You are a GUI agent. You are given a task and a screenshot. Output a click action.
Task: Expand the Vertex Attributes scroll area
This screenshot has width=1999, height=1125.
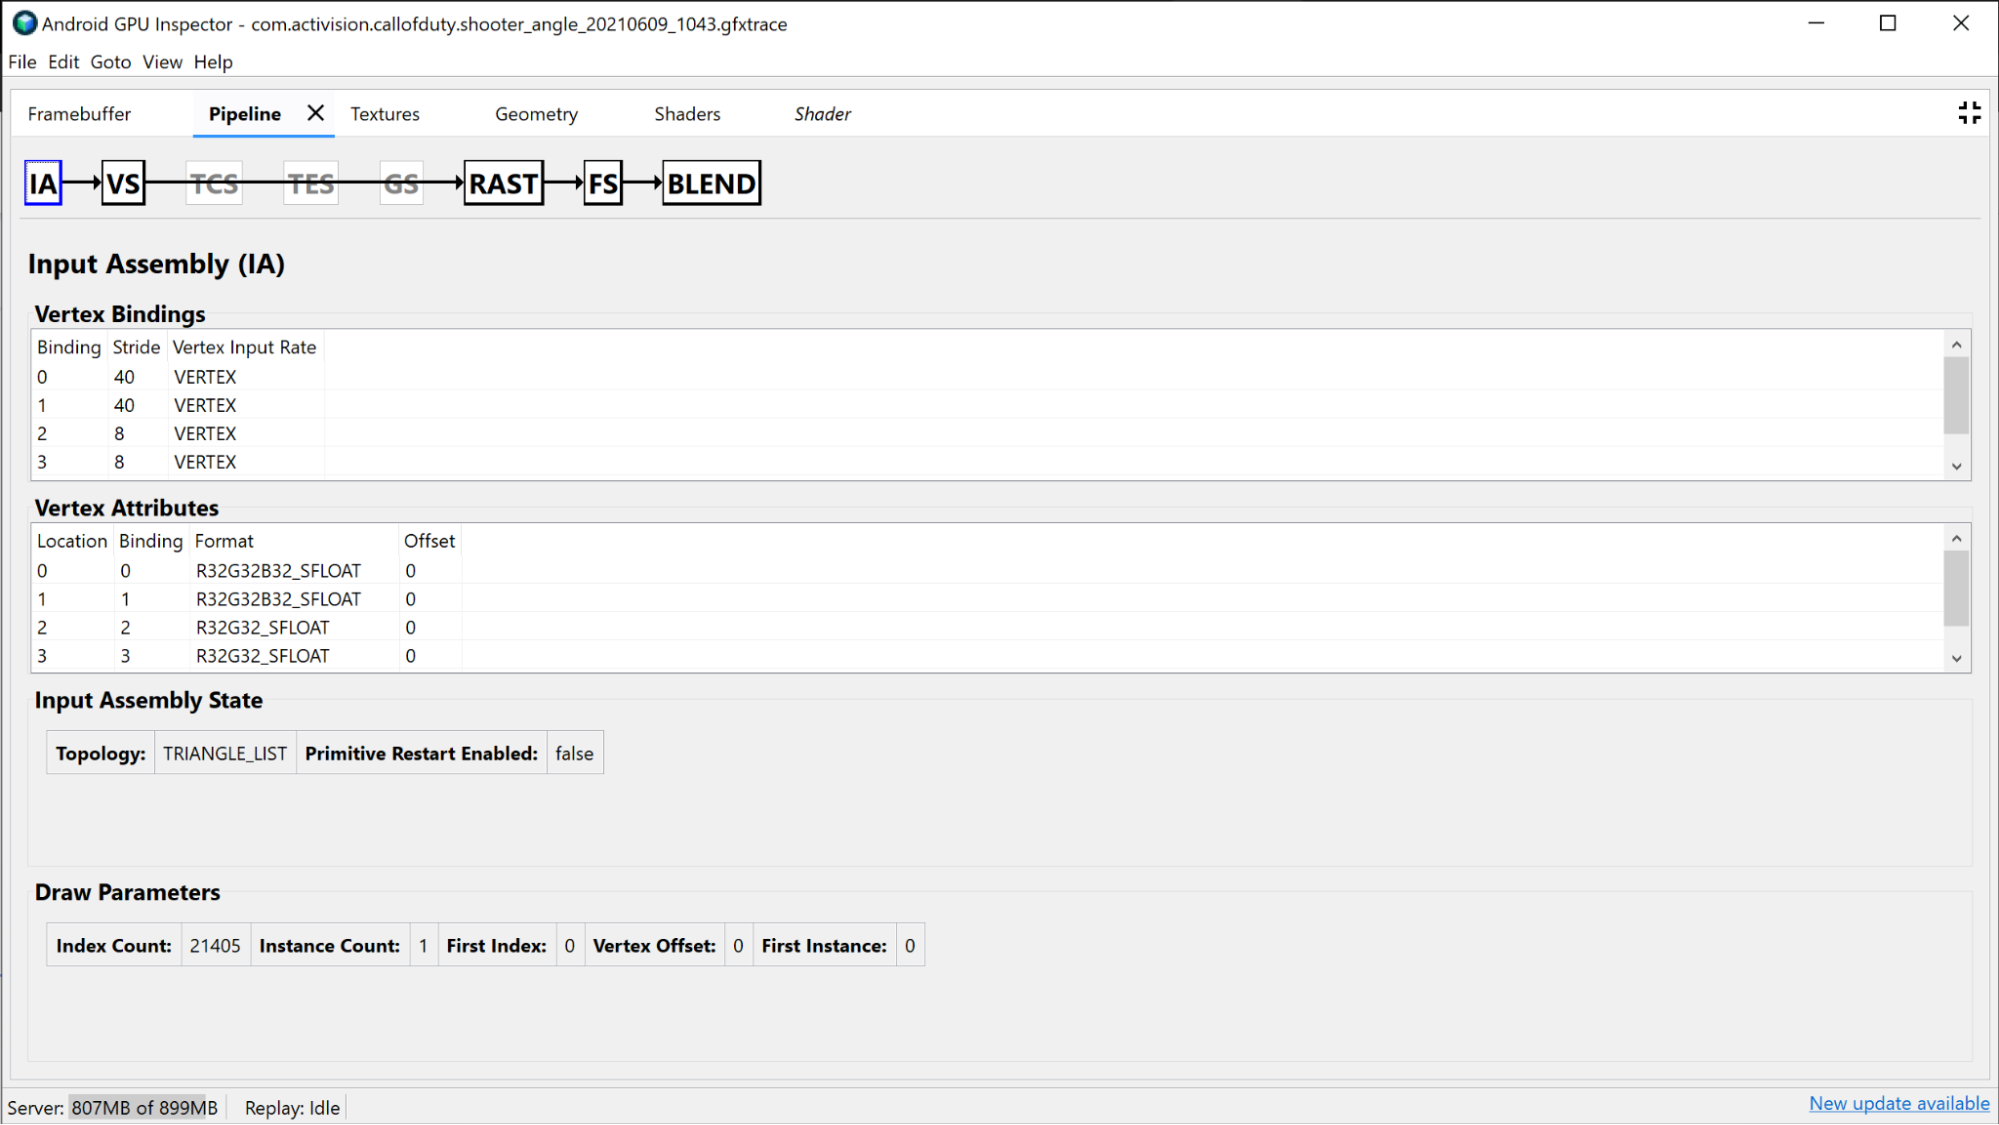(1958, 658)
